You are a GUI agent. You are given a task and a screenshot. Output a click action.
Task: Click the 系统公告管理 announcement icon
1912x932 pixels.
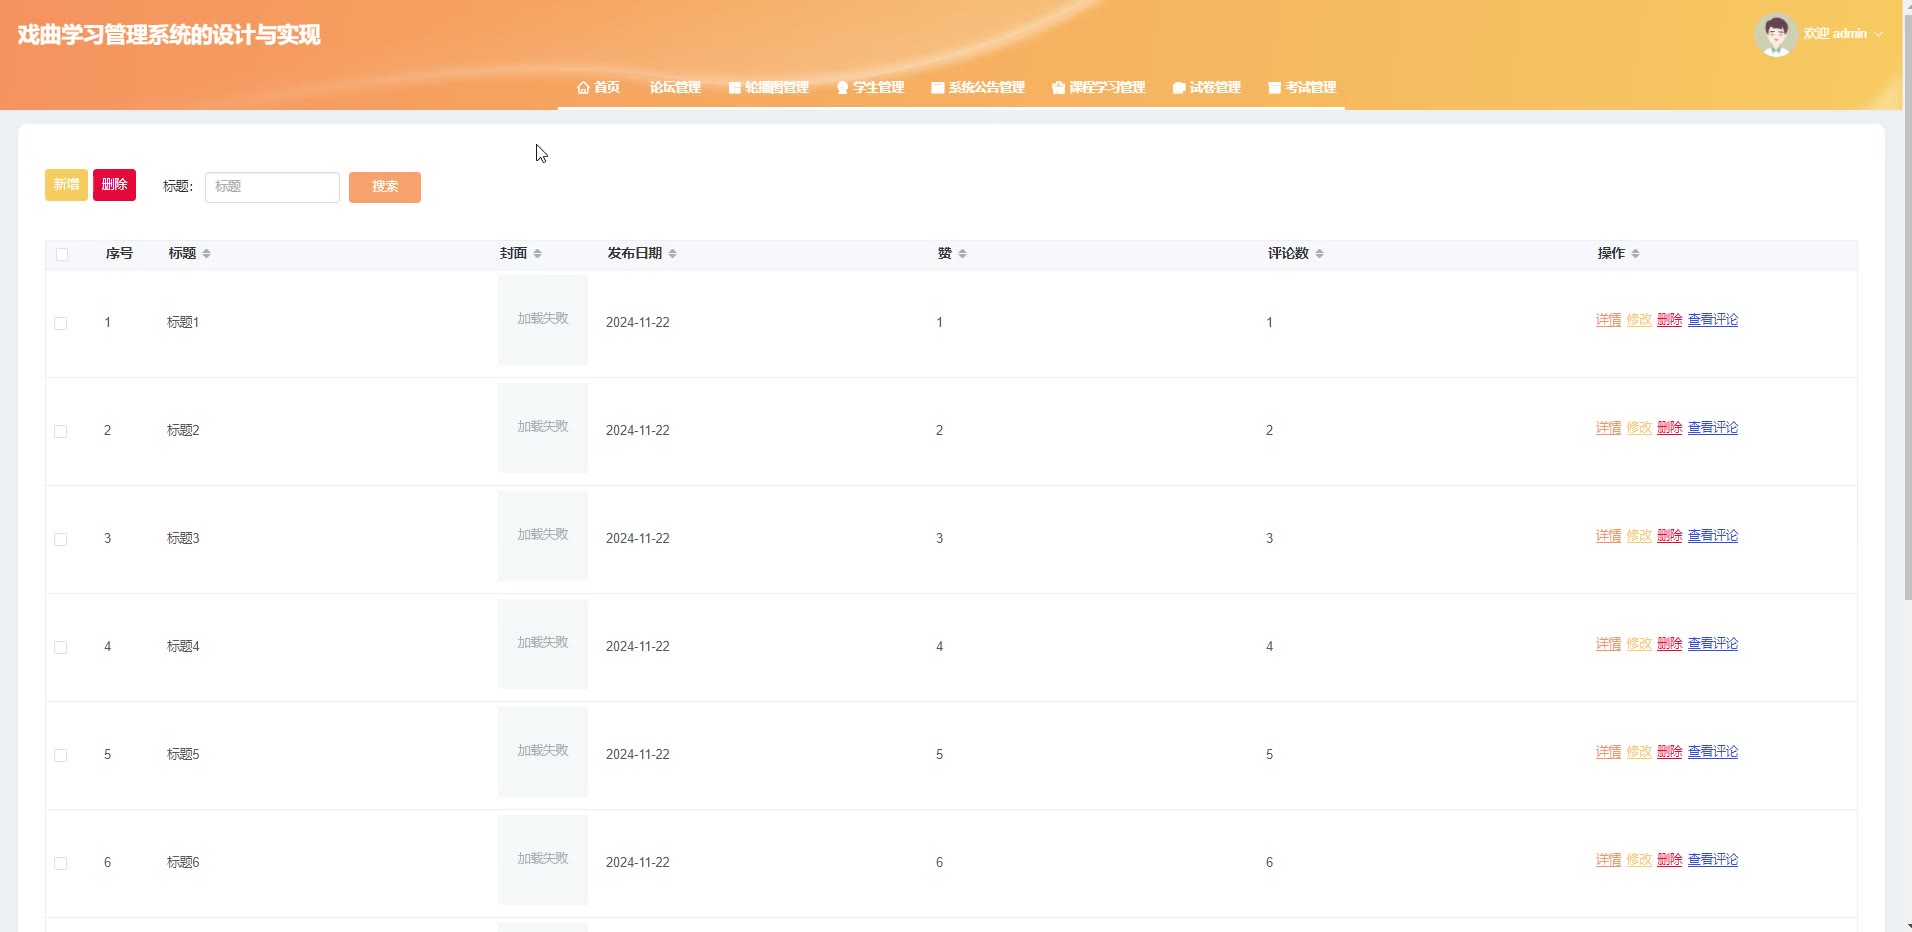click(938, 88)
